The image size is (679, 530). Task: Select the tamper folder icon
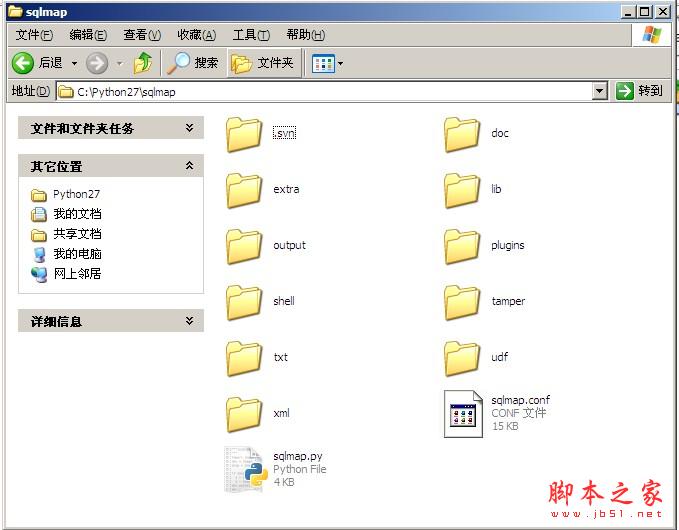462,302
